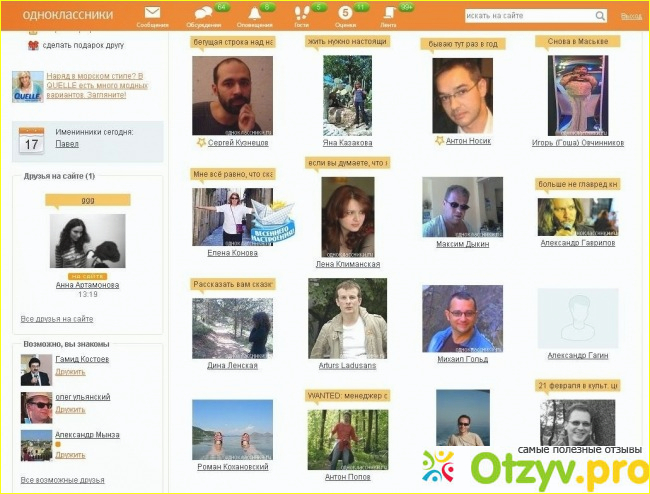
Task: Open the Гости footprints icon
Action: [301, 13]
